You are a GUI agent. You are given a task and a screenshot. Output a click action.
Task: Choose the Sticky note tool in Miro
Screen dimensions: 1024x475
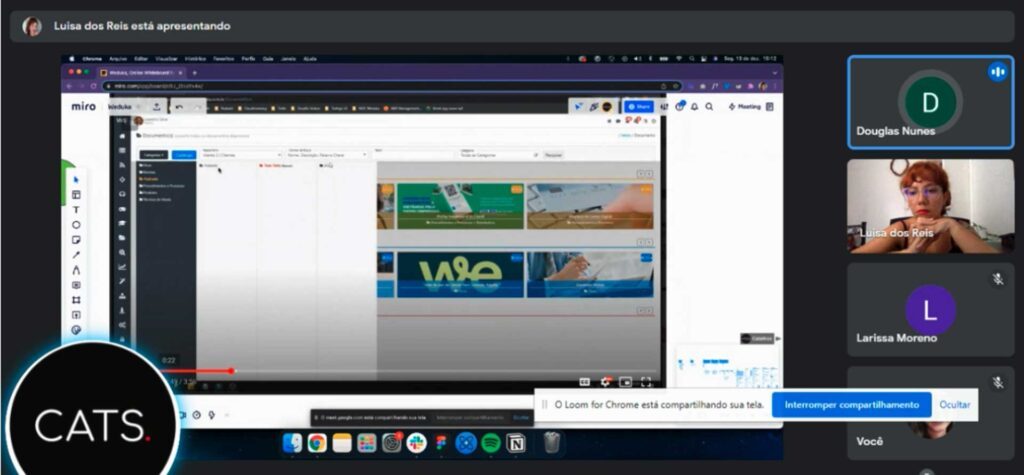76,240
